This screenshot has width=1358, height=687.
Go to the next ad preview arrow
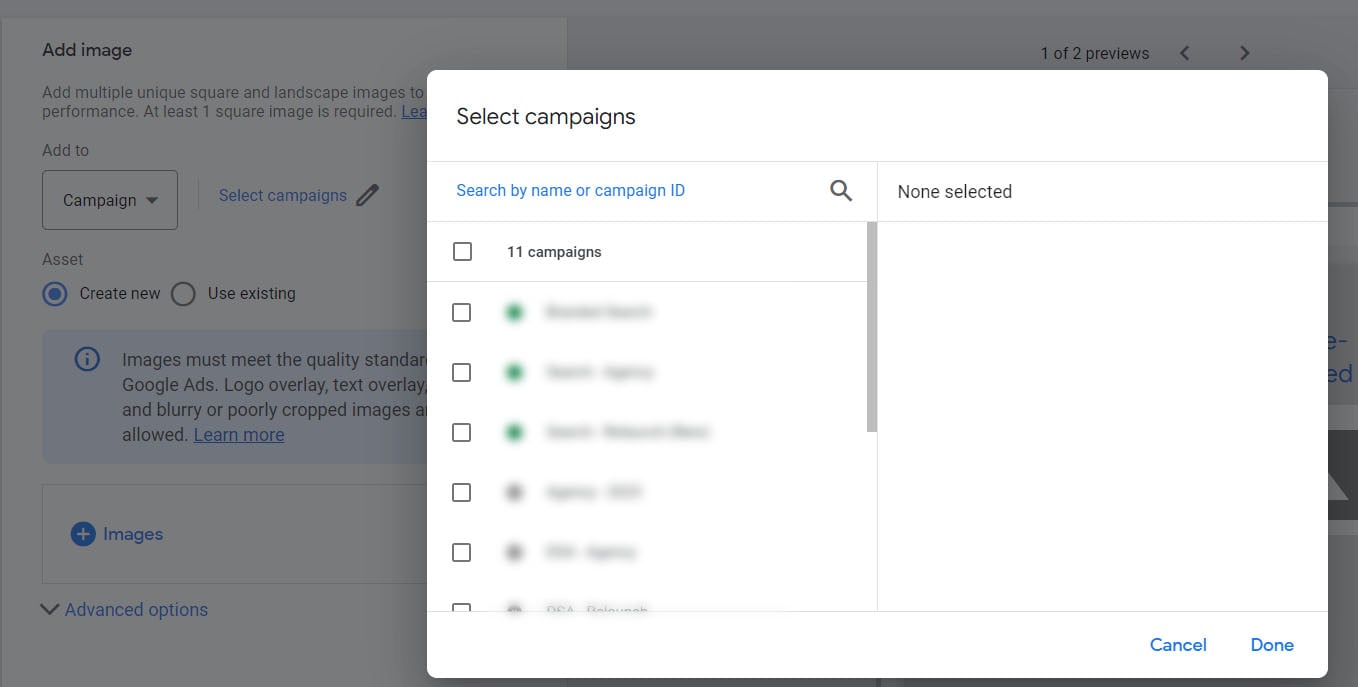click(1245, 53)
